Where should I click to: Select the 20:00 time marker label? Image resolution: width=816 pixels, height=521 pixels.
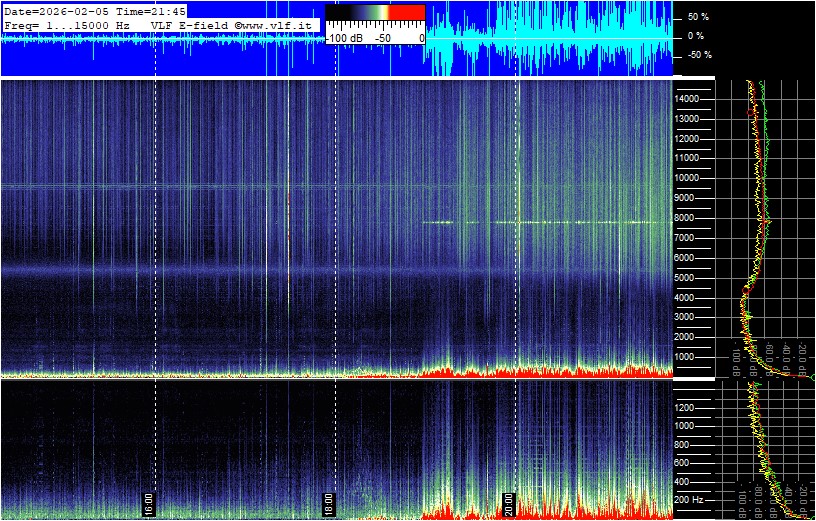[x=508, y=501]
